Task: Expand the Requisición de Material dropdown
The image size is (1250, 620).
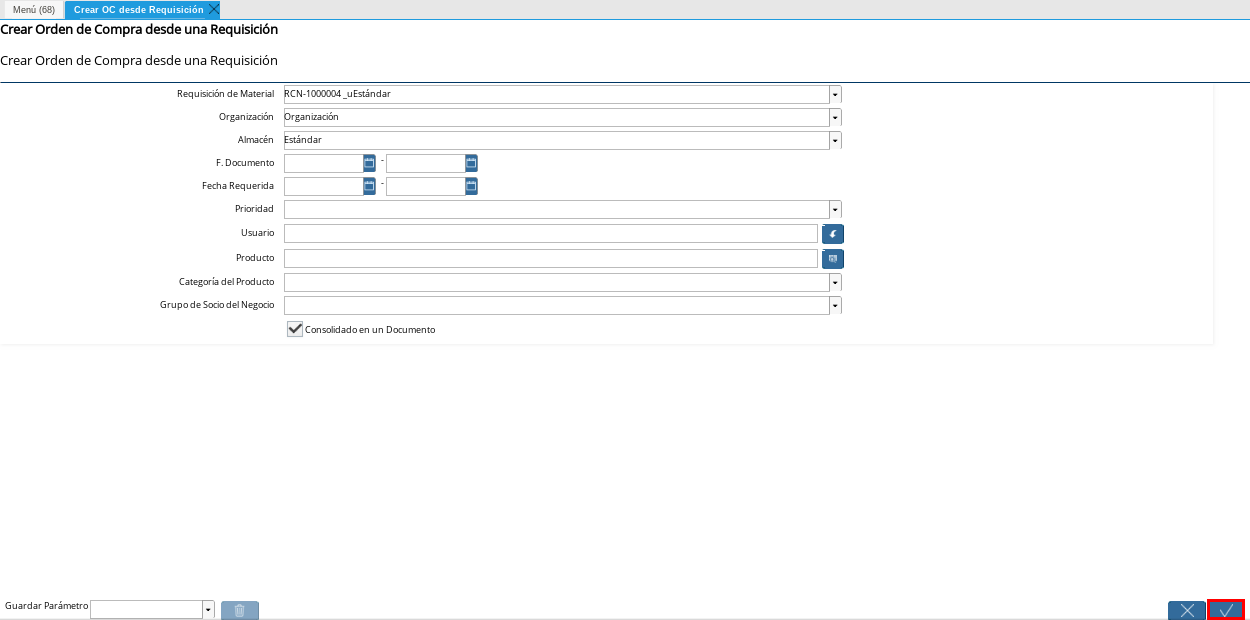Action: click(835, 94)
